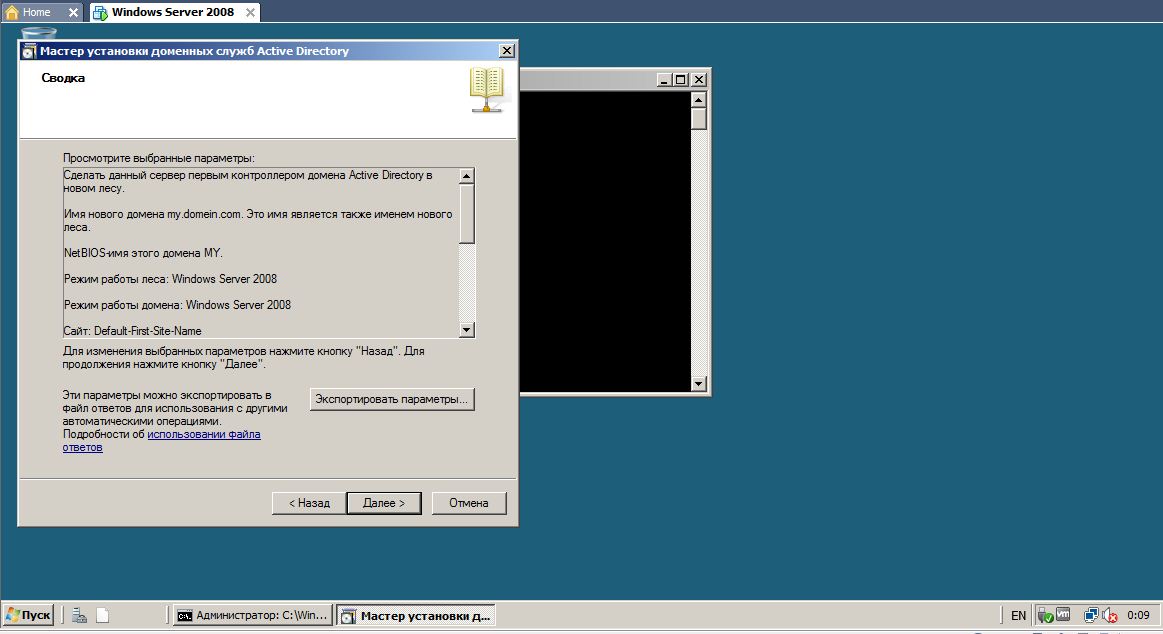Screen dimensions: 1163x634
Task: Close the console window
Action: click(699, 79)
